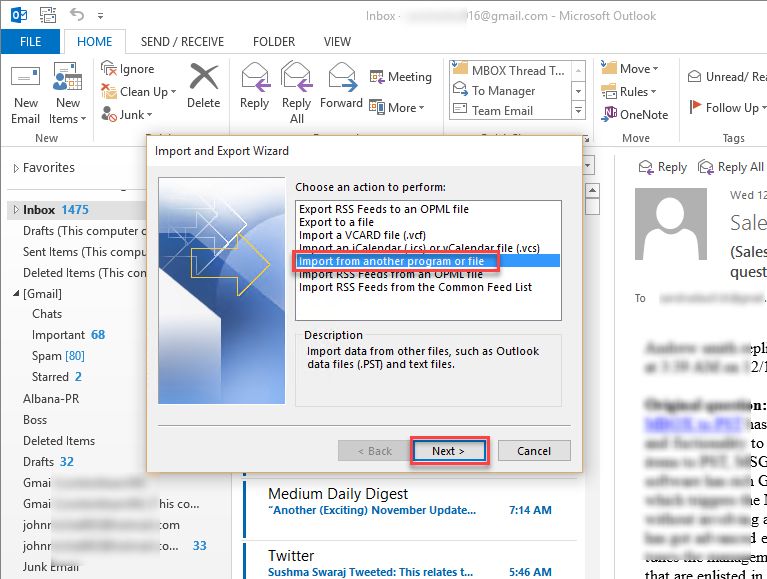Open the Twitter Sushma Swaraj email
Image resolution: width=767 pixels, height=579 pixels.
click(410, 562)
